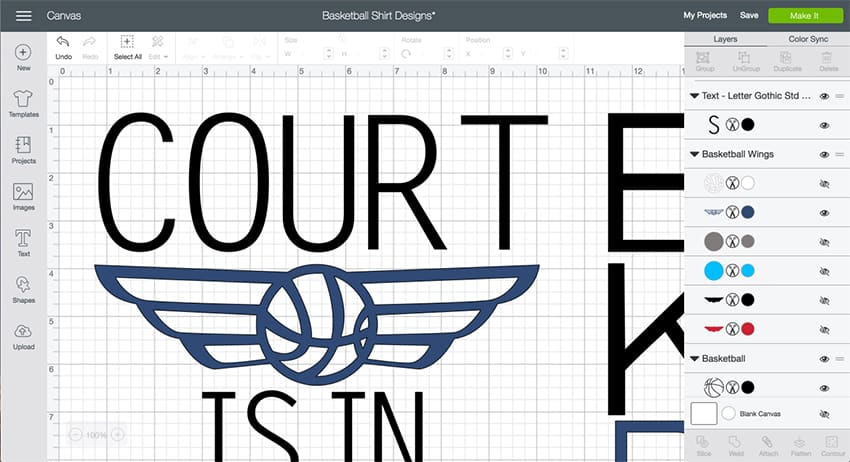UnGroup the selected layers
850x462 pixels.
tap(745, 62)
